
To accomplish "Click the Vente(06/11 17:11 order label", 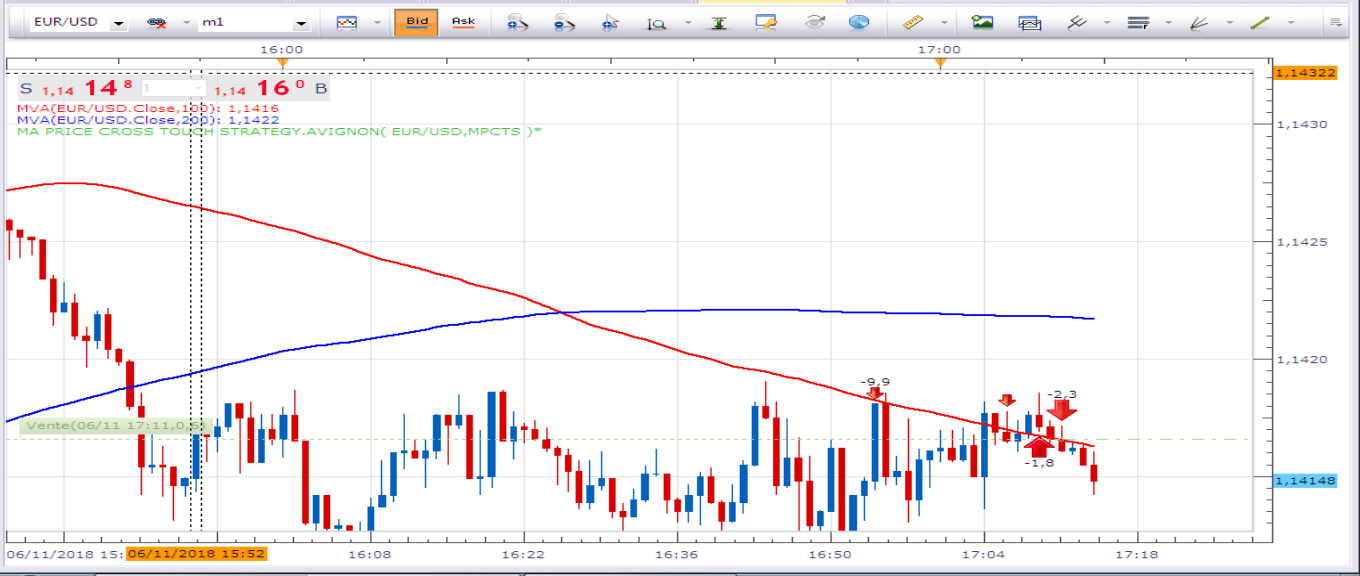I will tap(115, 426).
